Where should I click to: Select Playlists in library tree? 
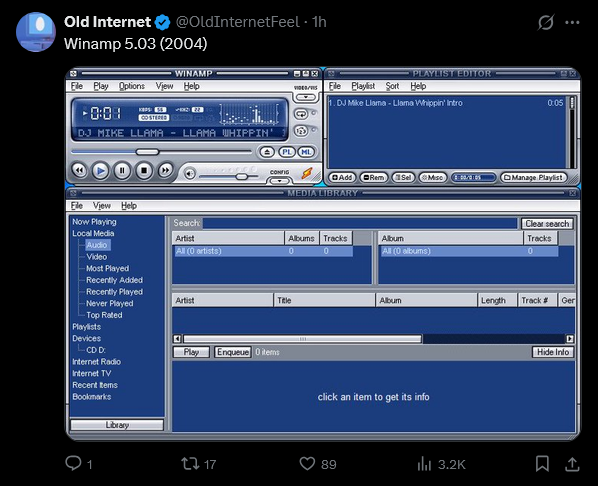coord(87,327)
